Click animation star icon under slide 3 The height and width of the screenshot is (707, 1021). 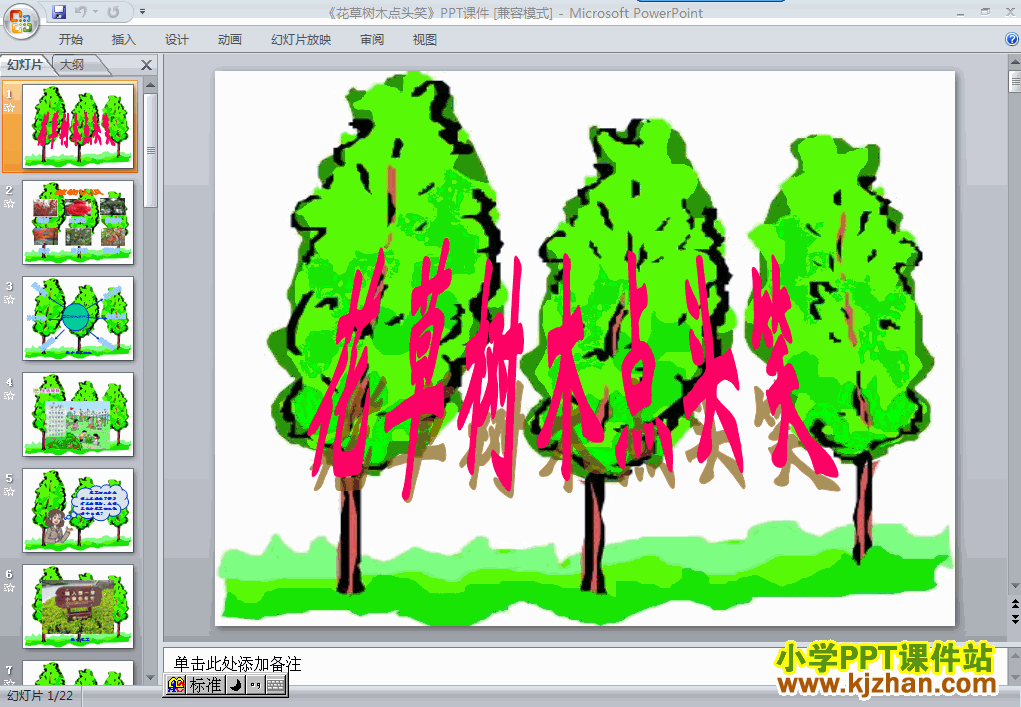[9, 299]
